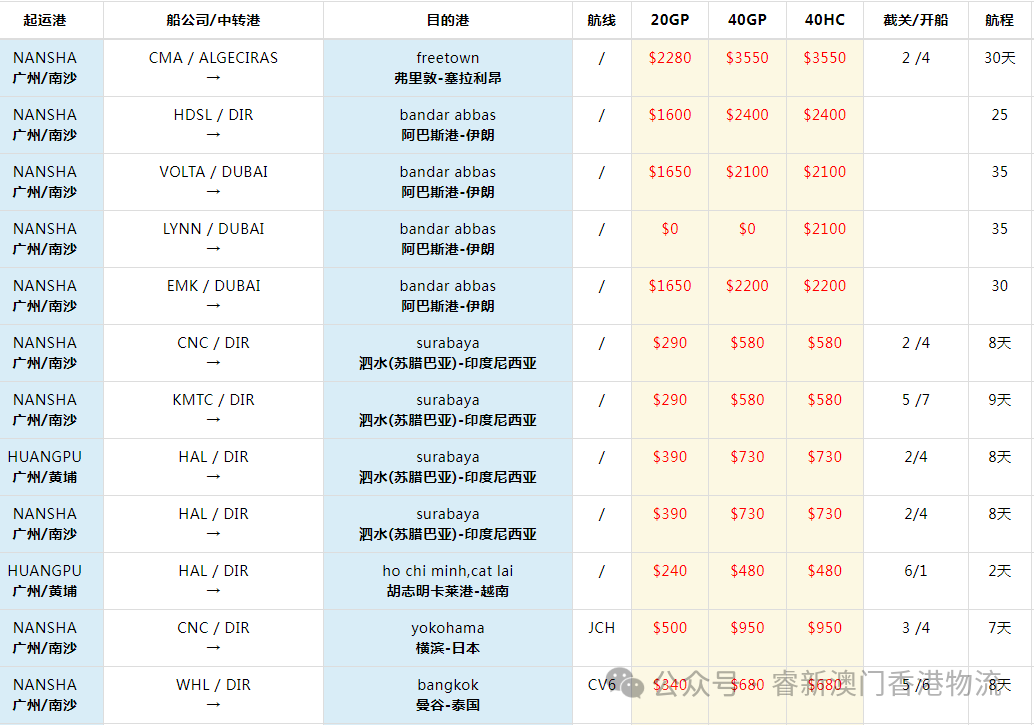Select CNC / DIR in the surabaya row
The width and height of the screenshot is (1034, 725).
[x=213, y=353]
